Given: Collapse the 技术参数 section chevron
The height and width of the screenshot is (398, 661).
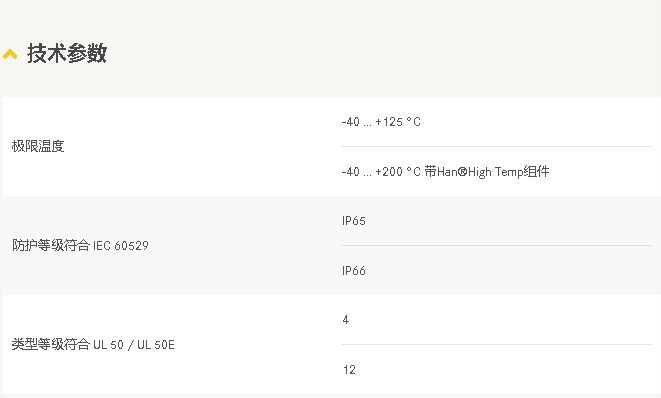Looking at the screenshot, I should [x=10, y=54].
